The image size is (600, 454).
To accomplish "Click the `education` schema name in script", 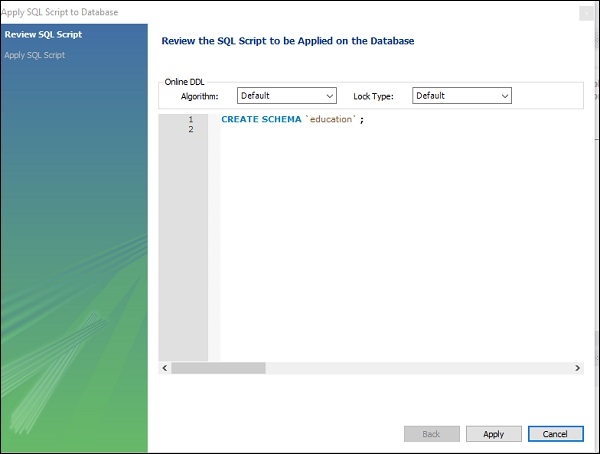I will [331, 119].
